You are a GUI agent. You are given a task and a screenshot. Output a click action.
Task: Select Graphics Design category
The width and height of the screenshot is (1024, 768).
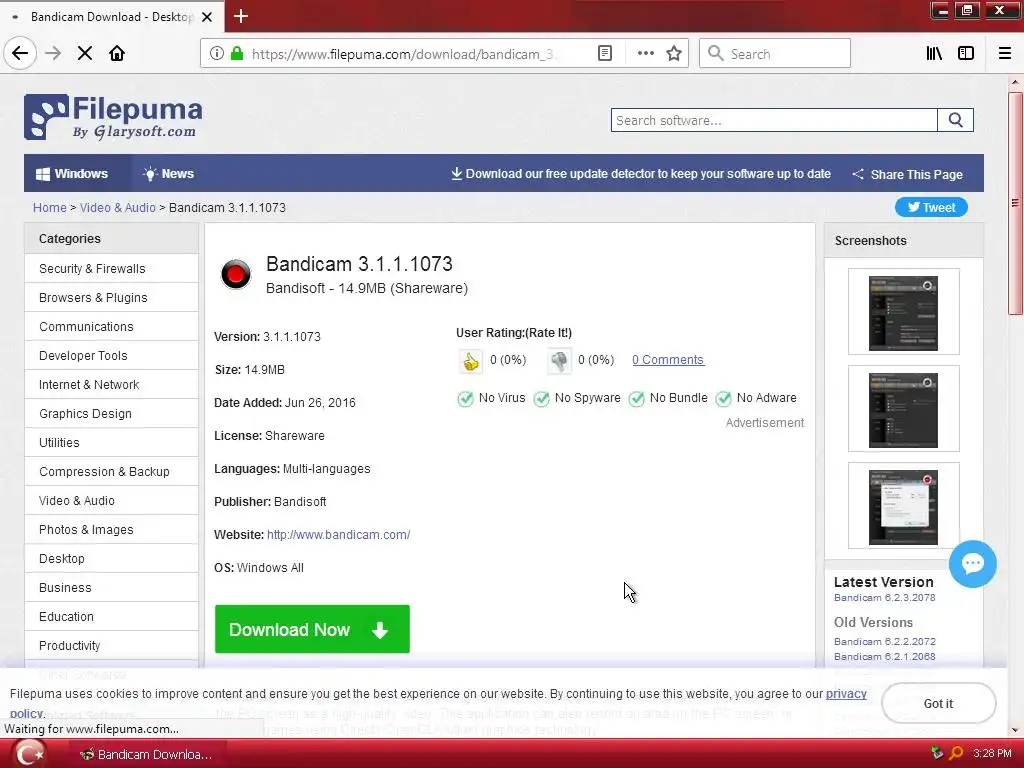pos(112,413)
